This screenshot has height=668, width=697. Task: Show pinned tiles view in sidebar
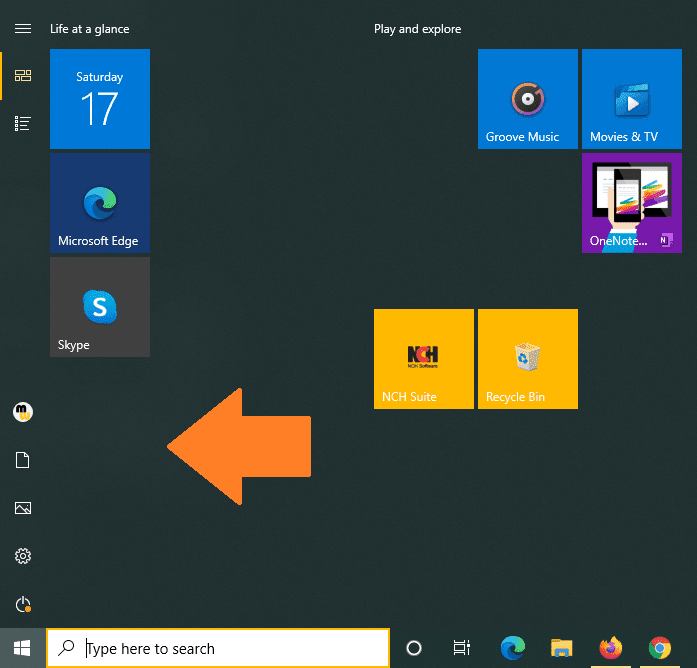[23, 76]
